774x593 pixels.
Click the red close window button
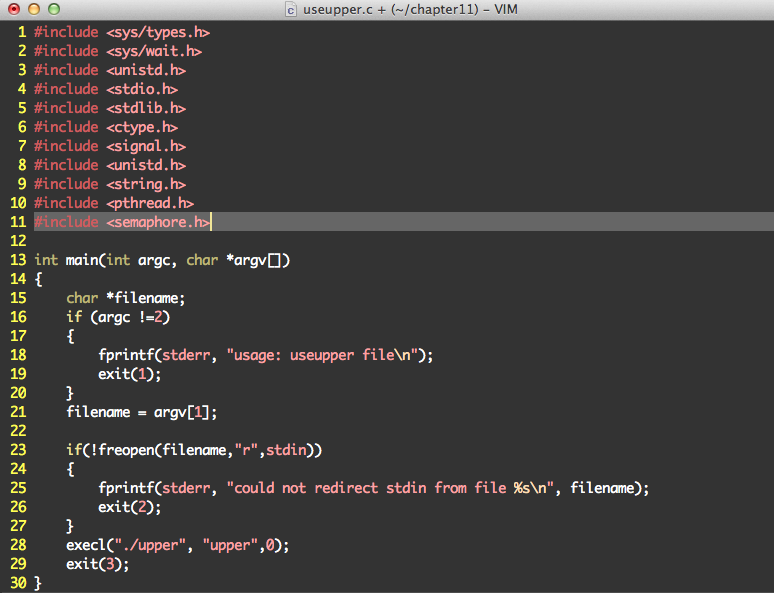[x=14, y=9]
